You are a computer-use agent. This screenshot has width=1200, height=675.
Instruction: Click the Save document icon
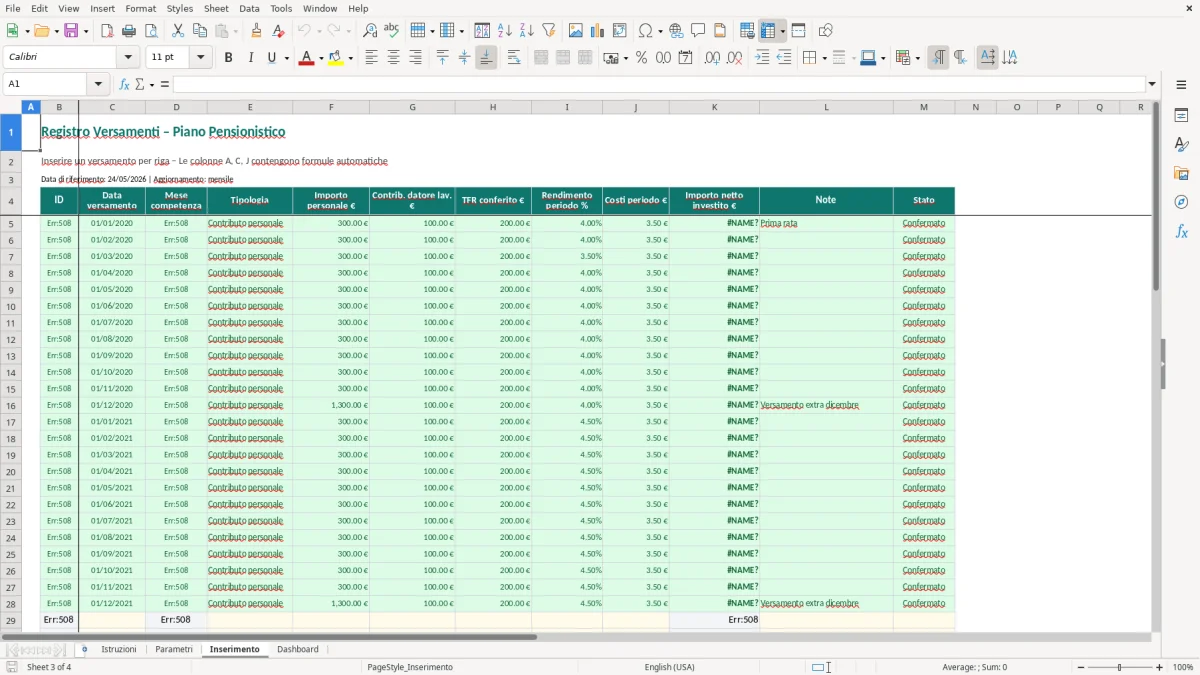tap(71, 31)
